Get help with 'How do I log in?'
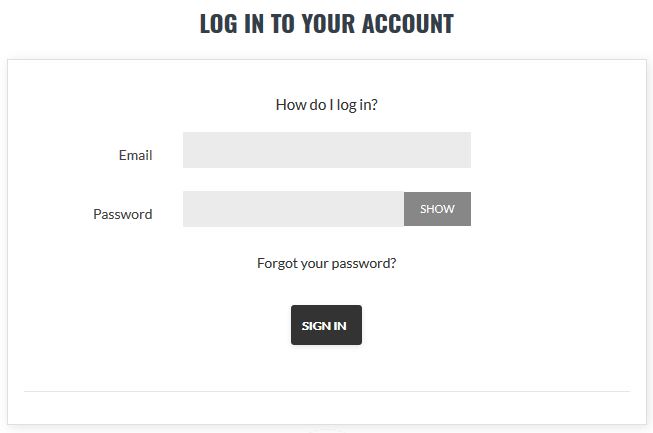The image size is (653, 433). [326, 105]
